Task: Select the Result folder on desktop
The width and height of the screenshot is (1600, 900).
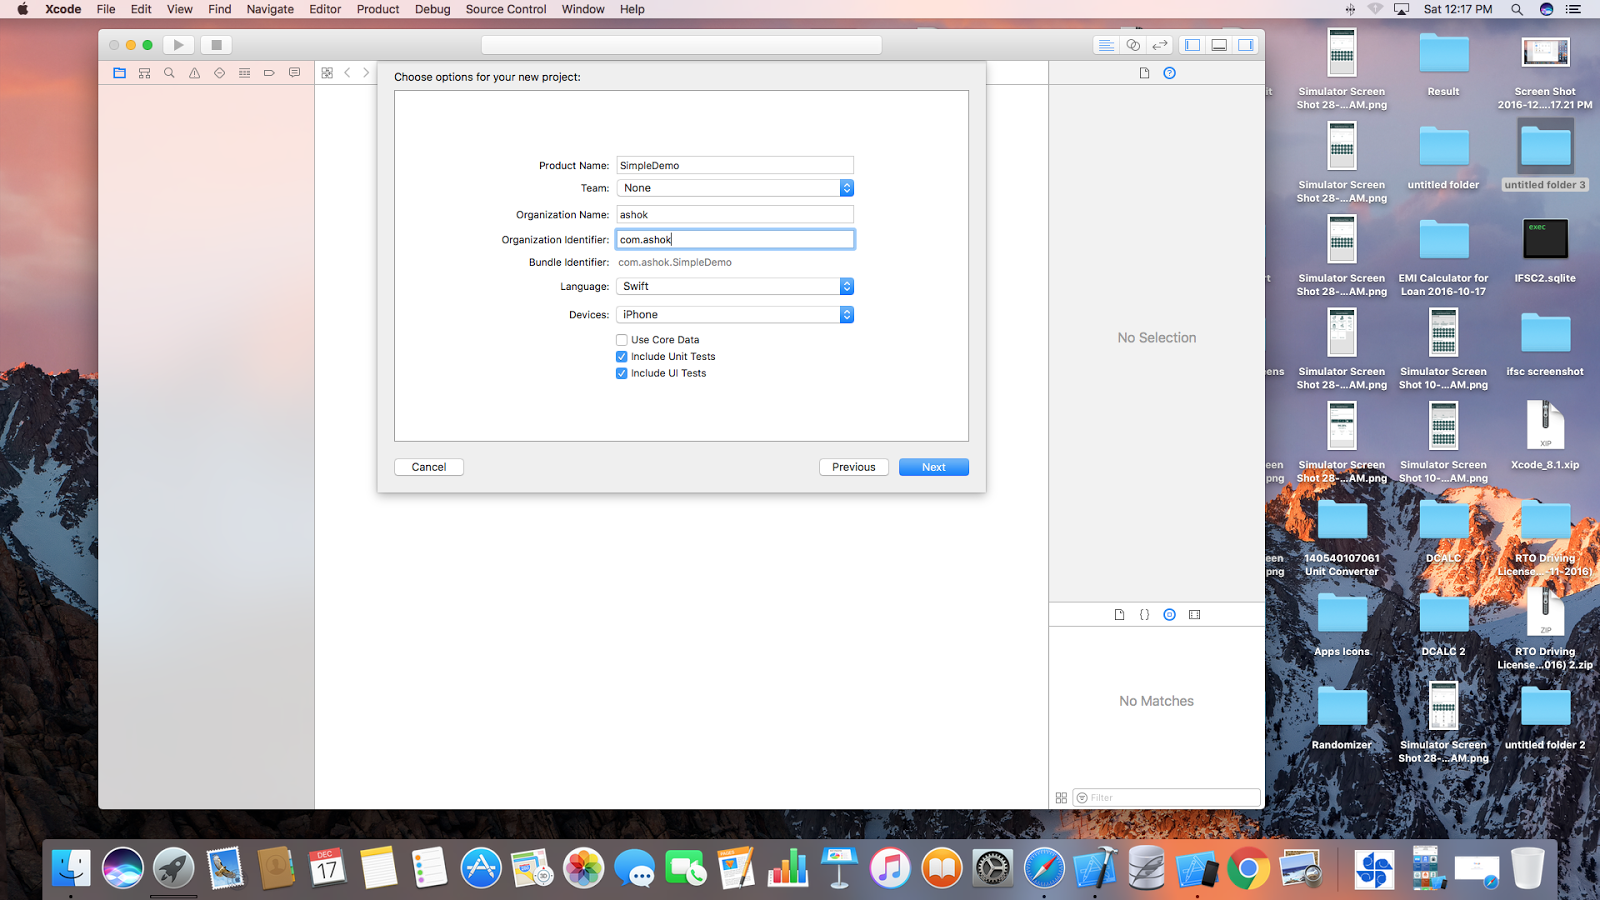Action: click(1444, 63)
